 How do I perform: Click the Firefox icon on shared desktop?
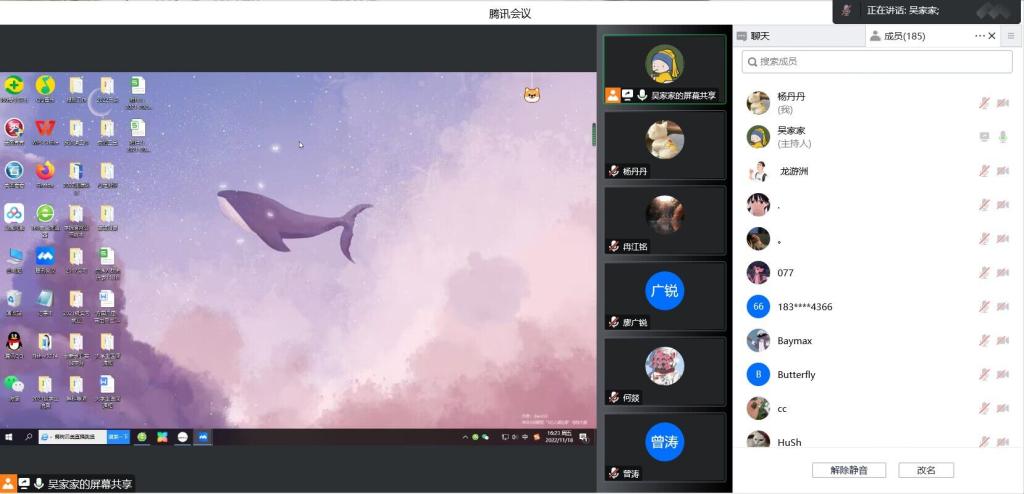(45, 171)
